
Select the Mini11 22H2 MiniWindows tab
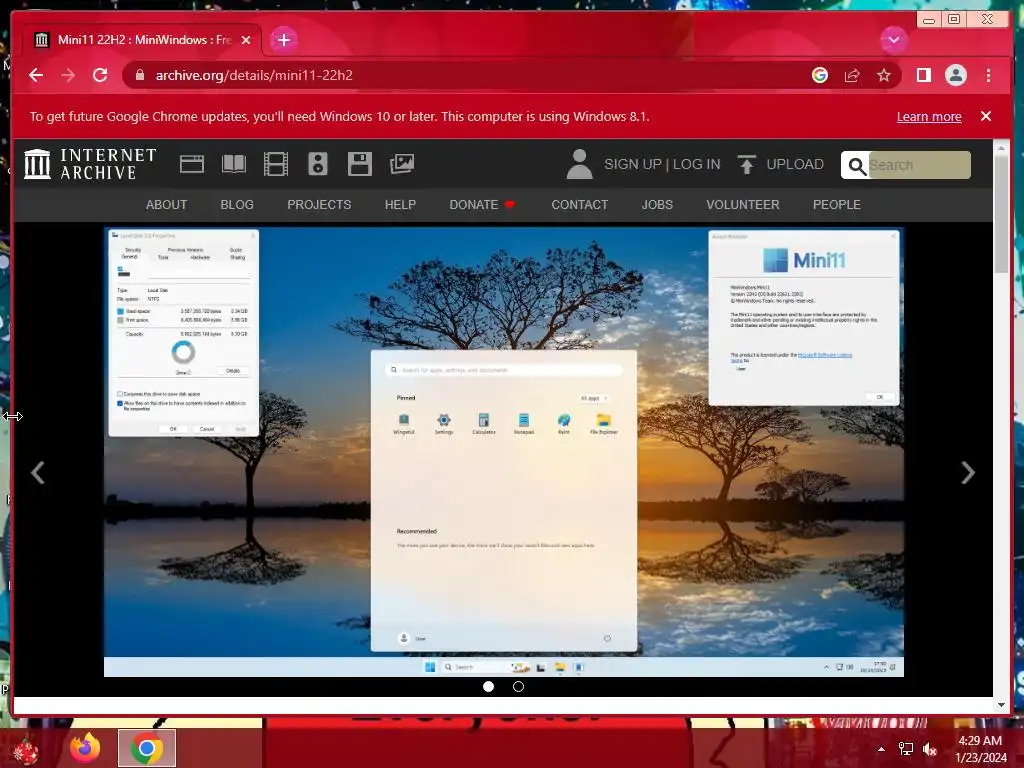142,40
